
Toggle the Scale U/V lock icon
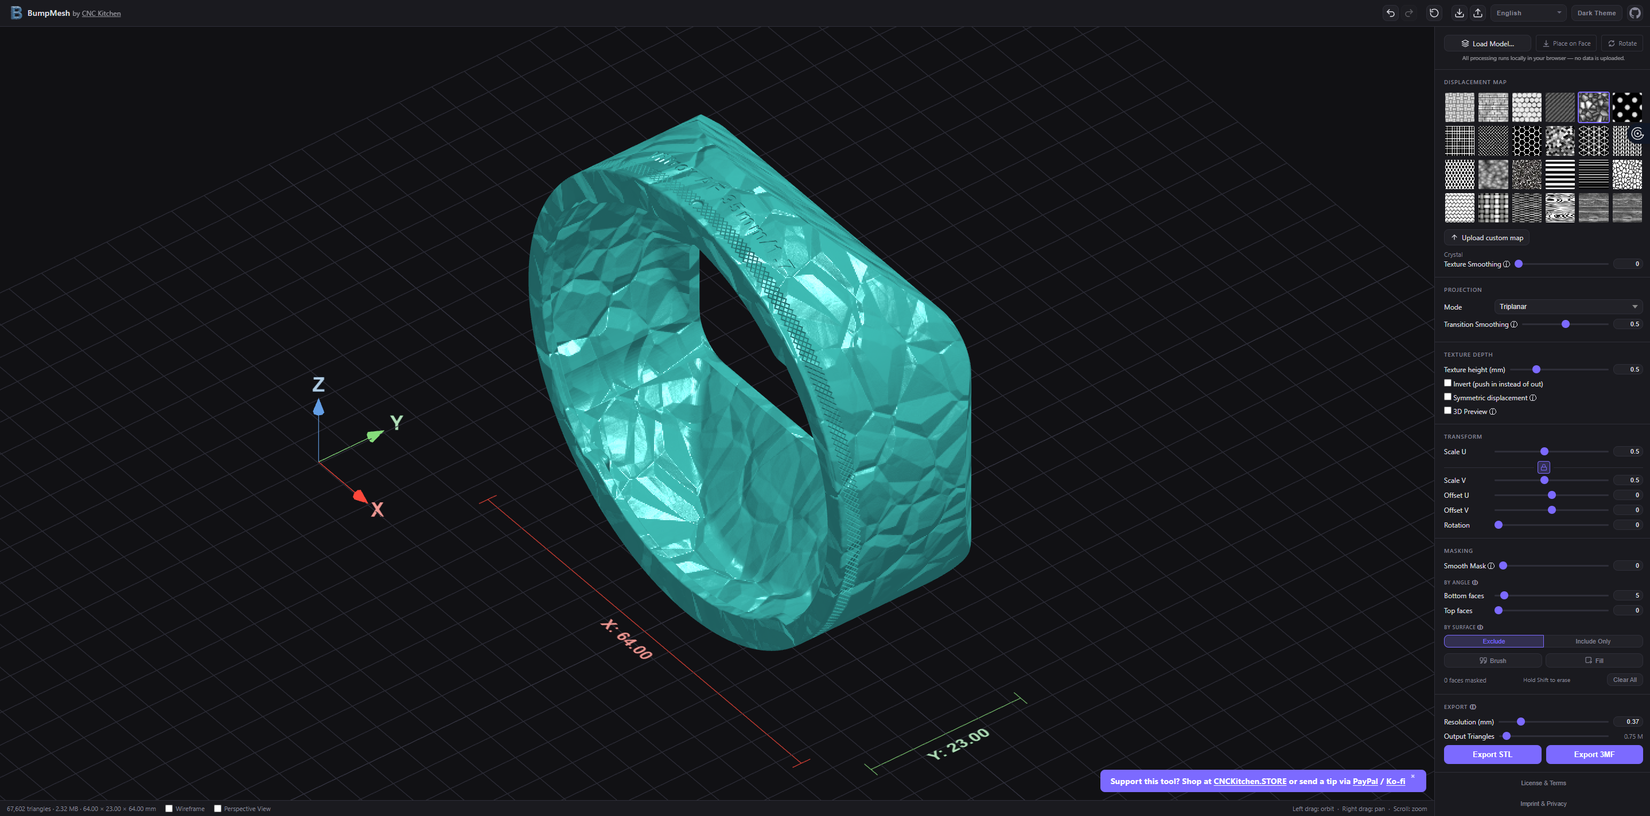point(1544,467)
